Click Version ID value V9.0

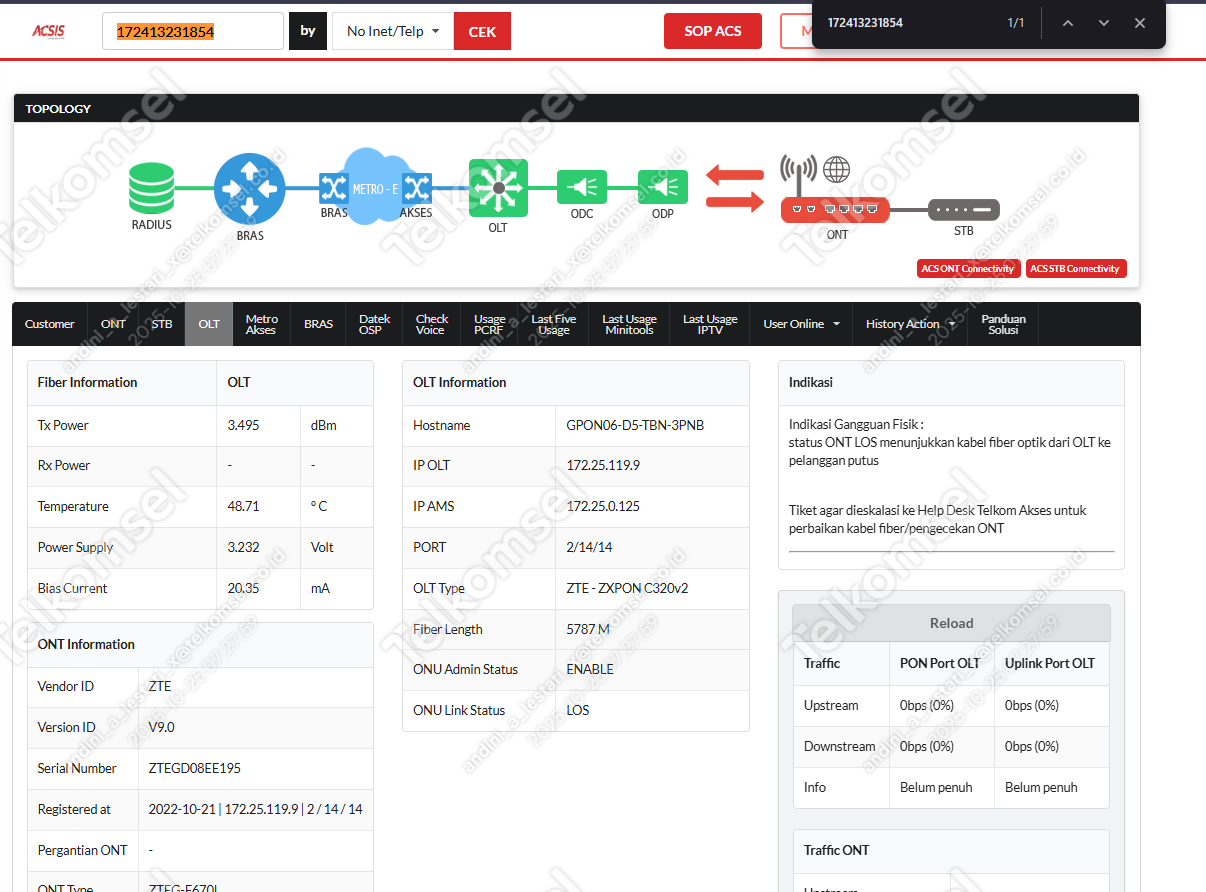click(x=161, y=727)
